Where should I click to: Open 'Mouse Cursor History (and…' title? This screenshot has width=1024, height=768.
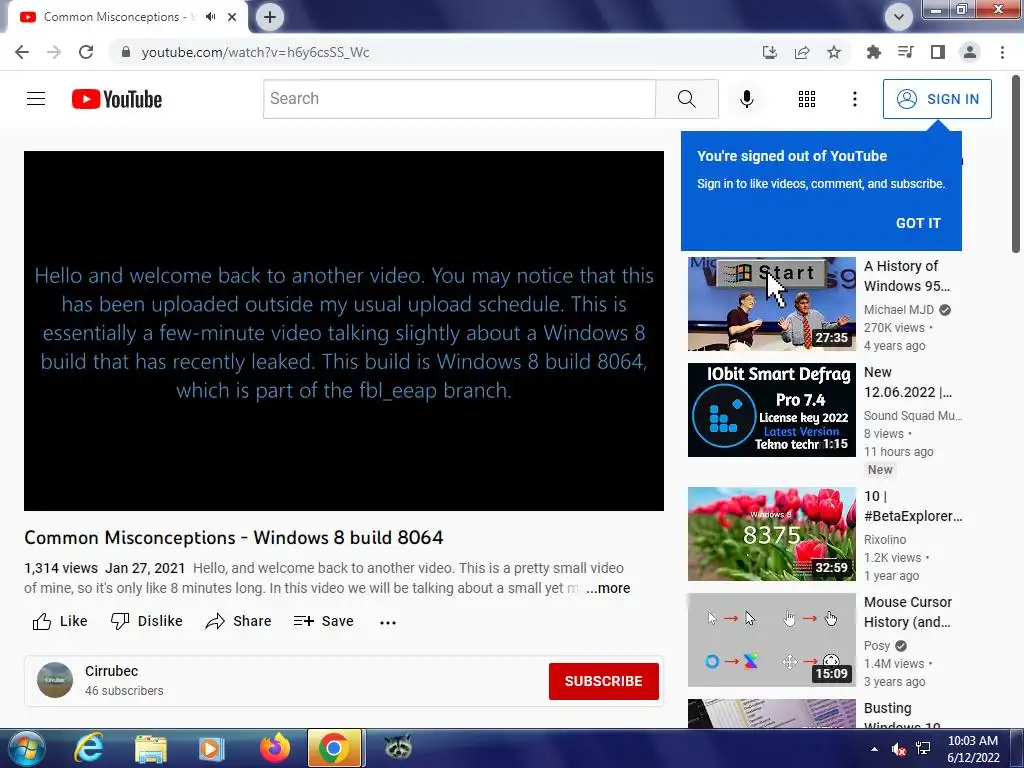908,612
